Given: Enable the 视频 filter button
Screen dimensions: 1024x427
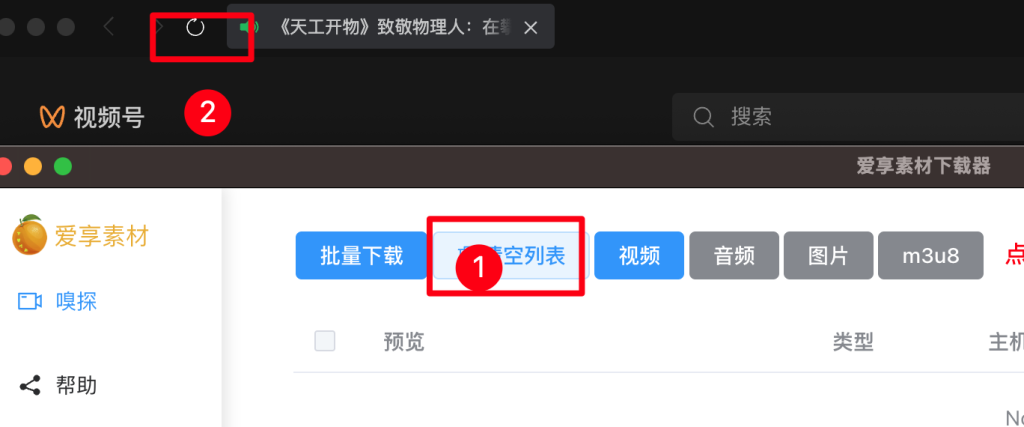Looking at the screenshot, I should 639,255.
